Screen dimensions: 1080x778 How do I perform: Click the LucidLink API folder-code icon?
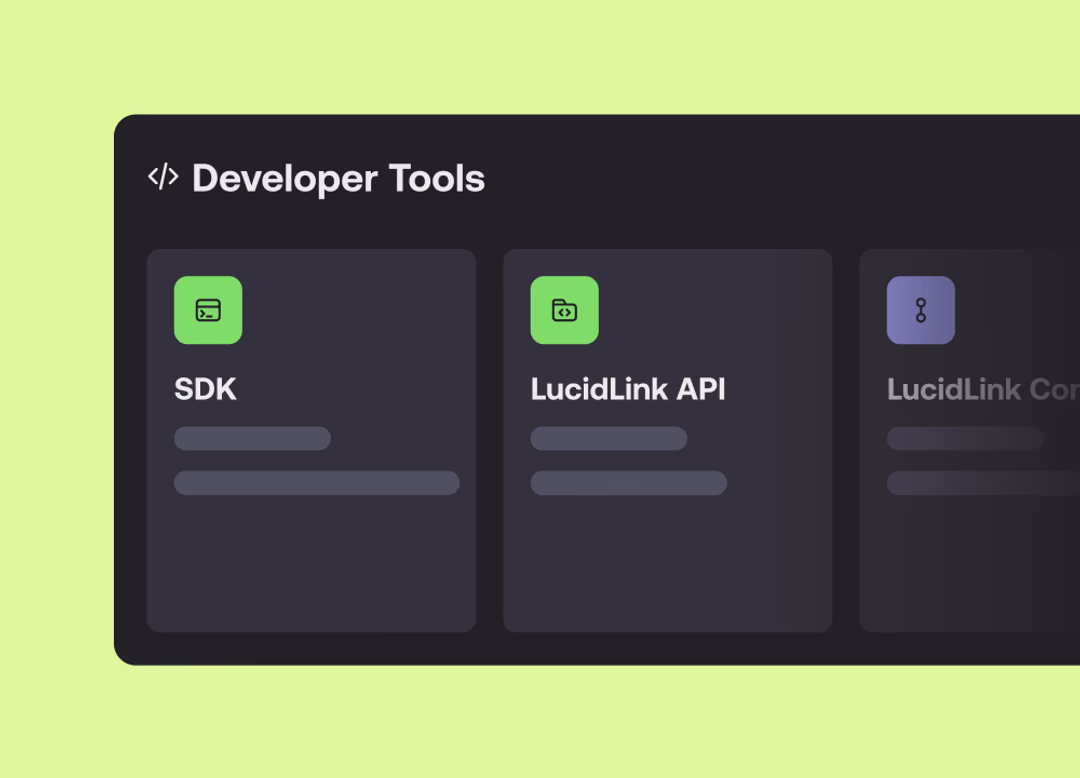coord(564,310)
